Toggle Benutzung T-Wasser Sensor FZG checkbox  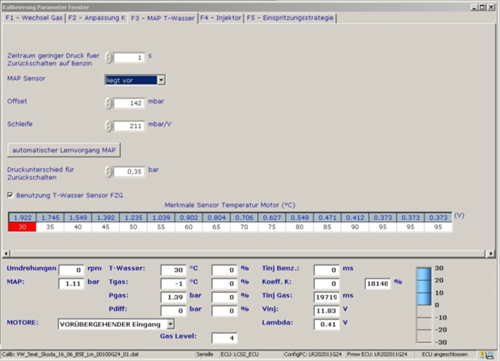click(10, 195)
